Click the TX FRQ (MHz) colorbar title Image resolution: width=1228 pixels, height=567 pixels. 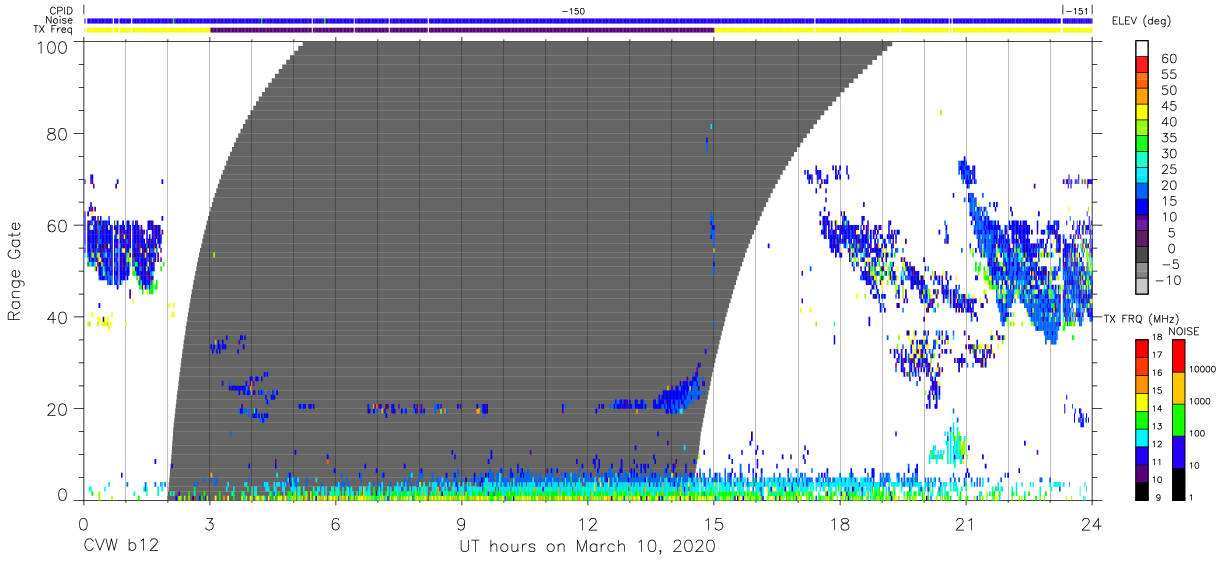pos(1143,318)
